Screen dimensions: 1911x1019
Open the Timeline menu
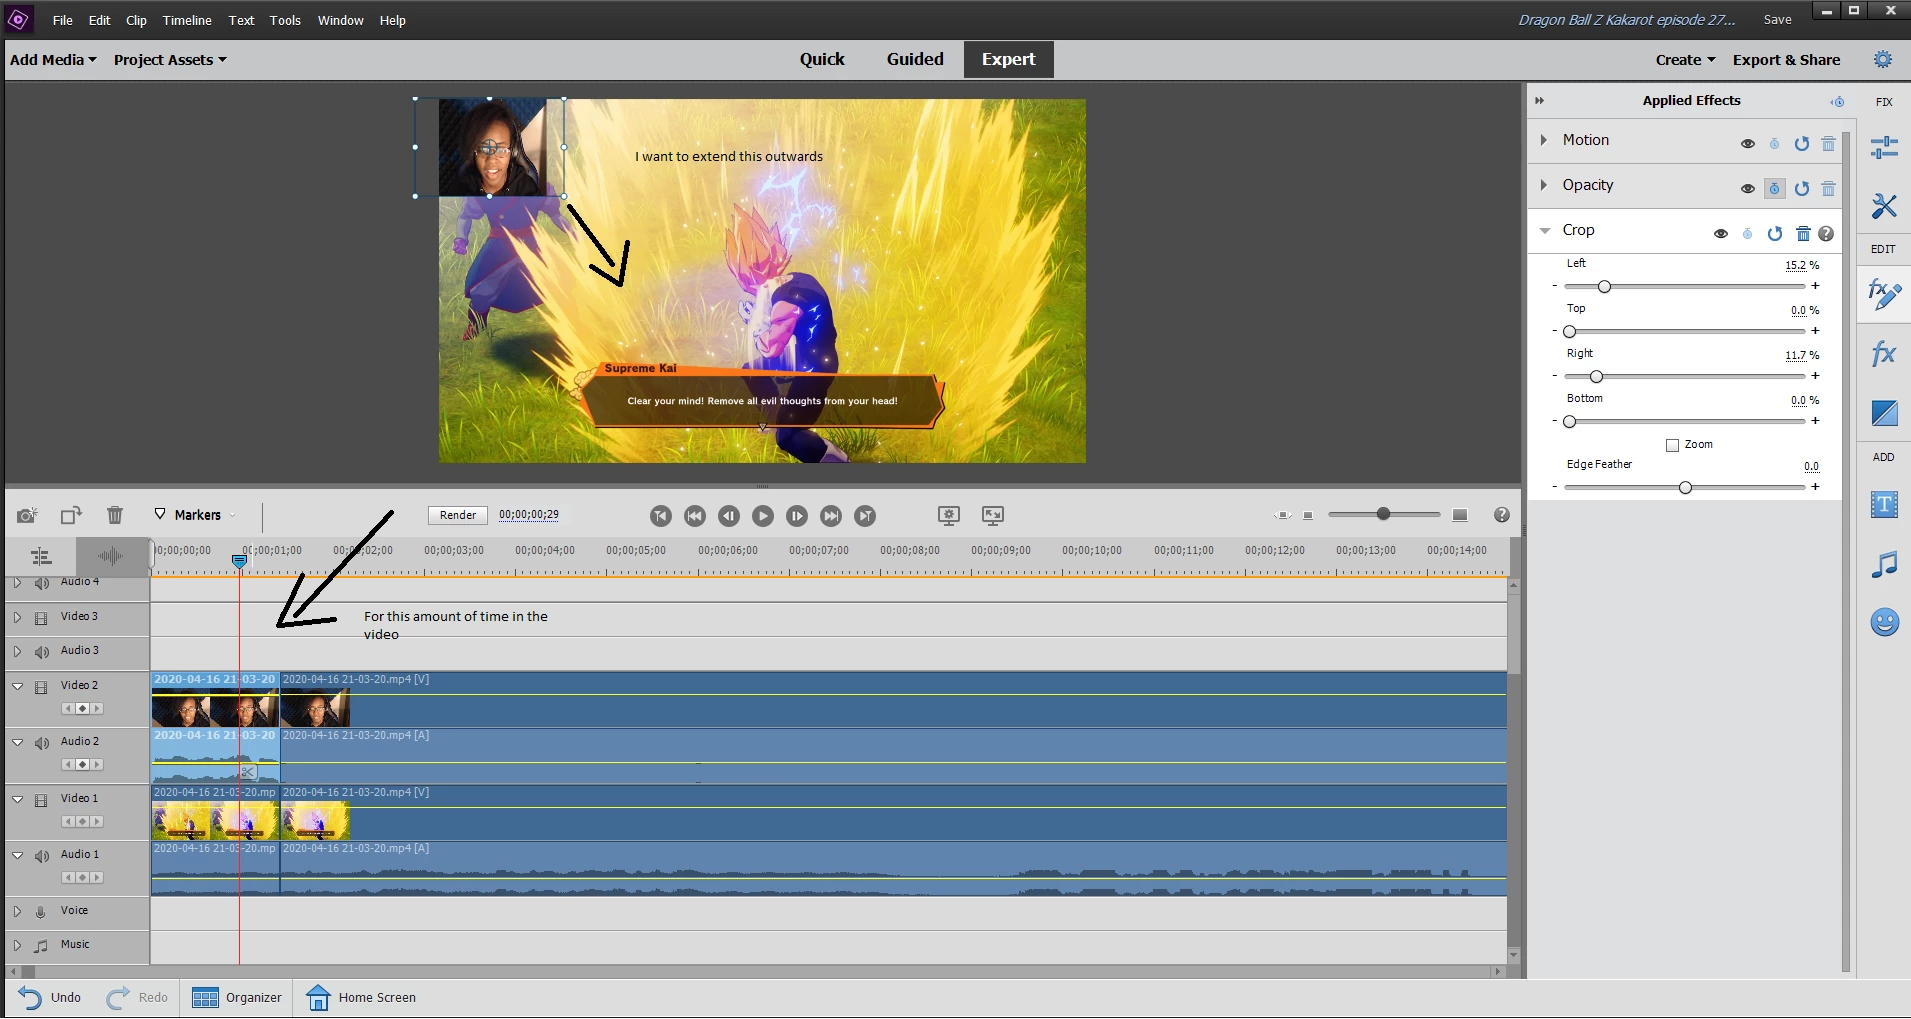pos(187,20)
